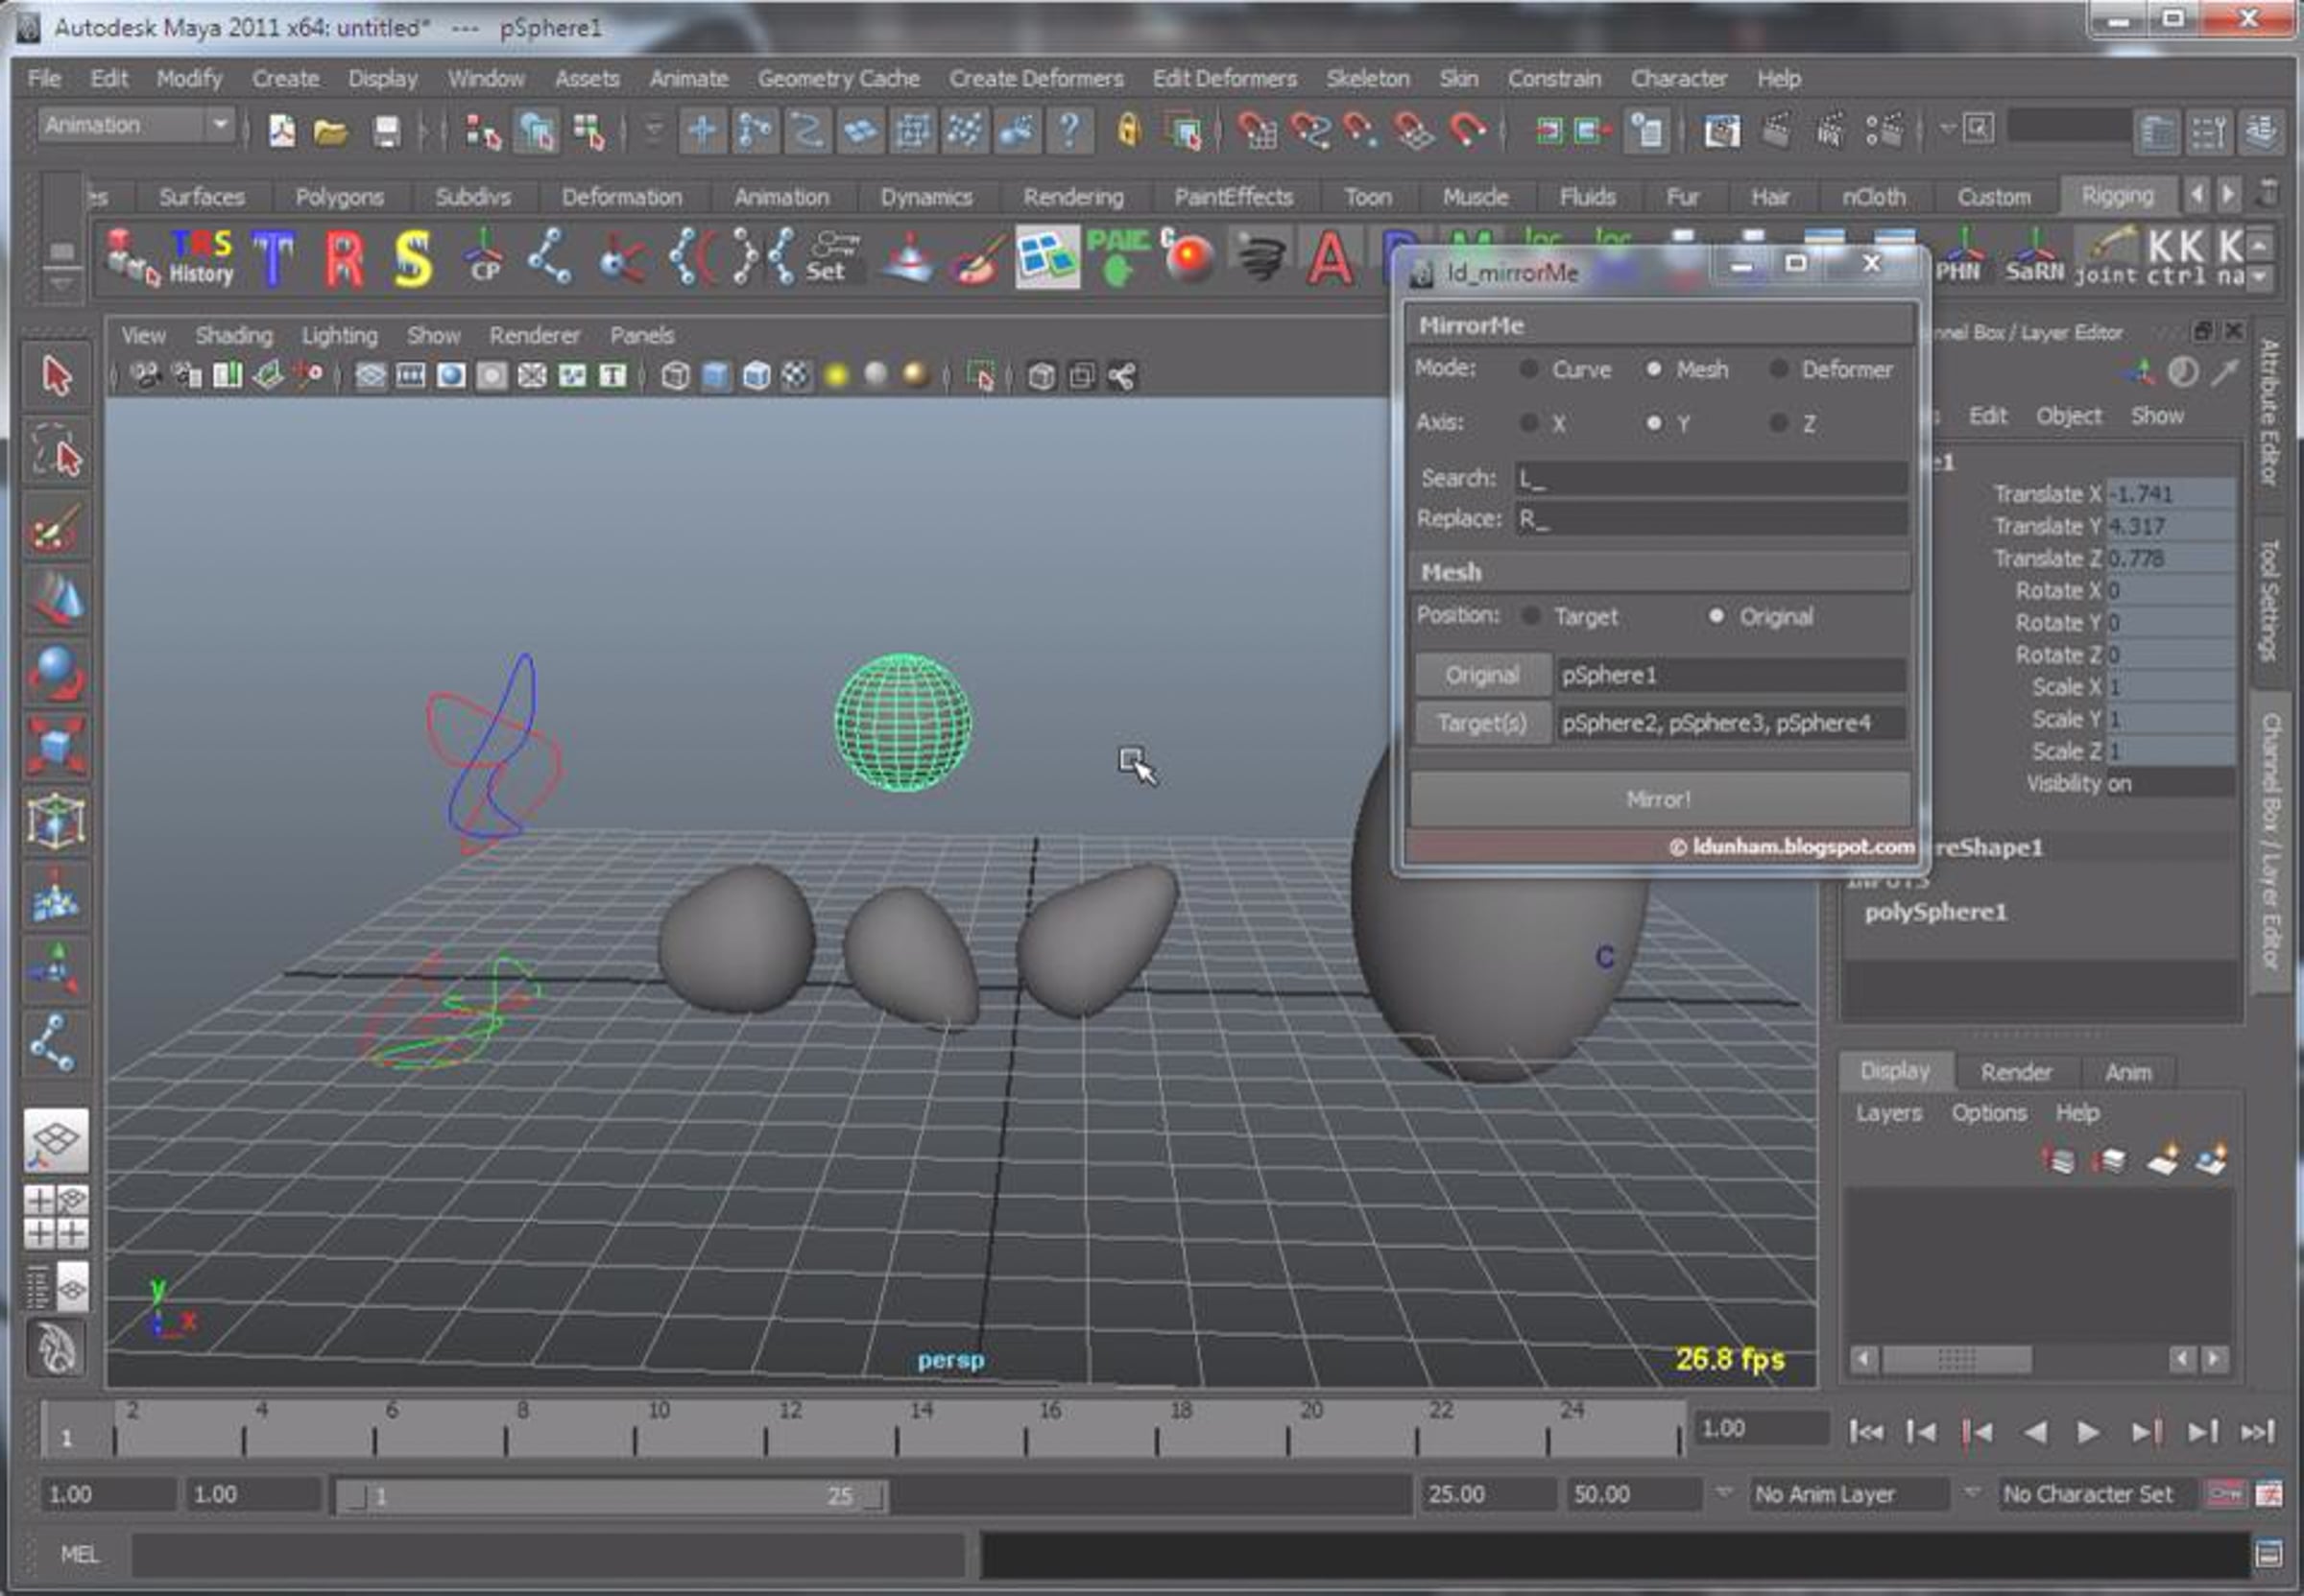The height and width of the screenshot is (1596, 2304).
Task: Open the Attribute Editor side tab
Action: click(x=2269, y=412)
